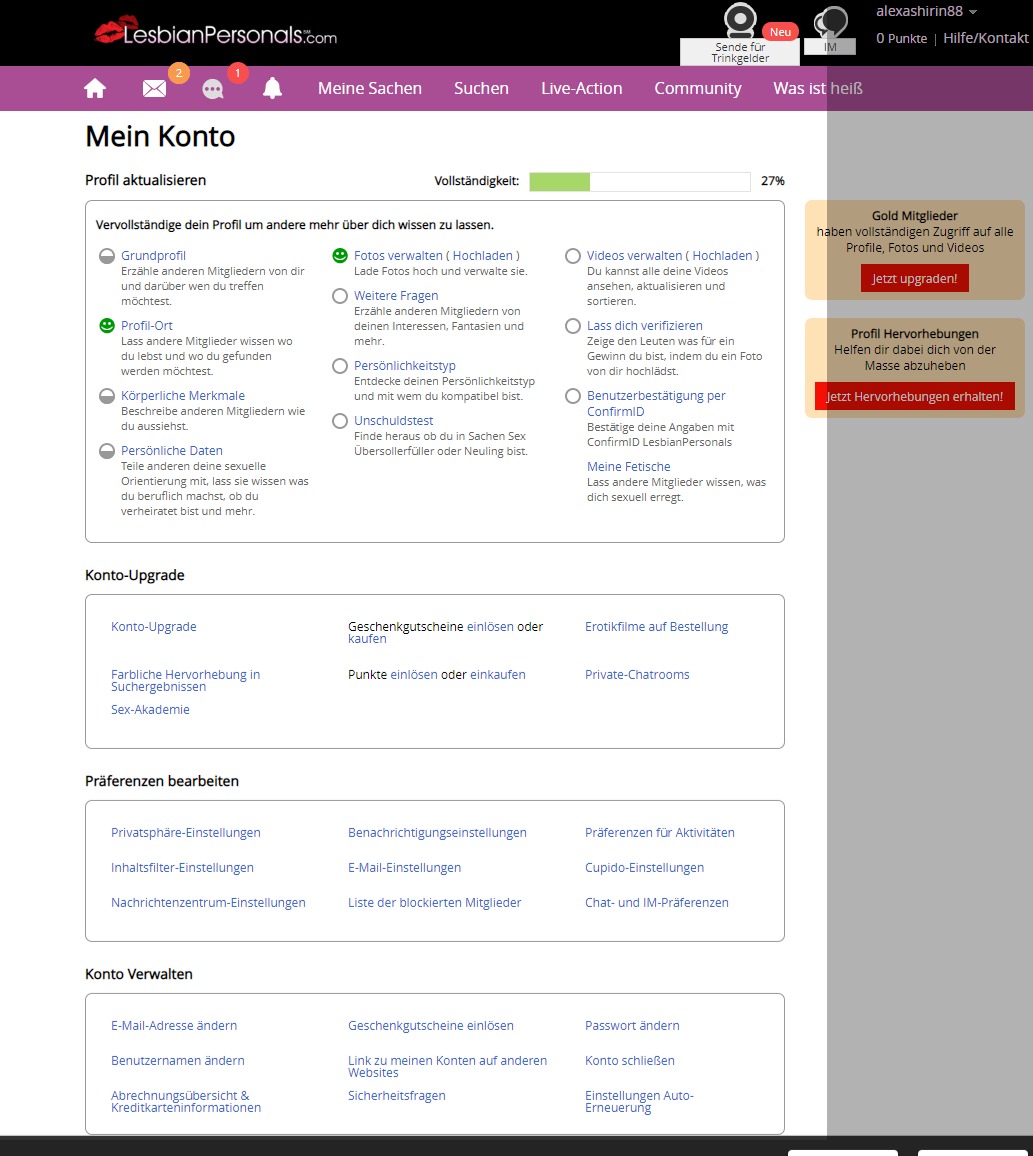This screenshot has width=1033, height=1156.
Task: Open the Profil-Ort link
Action: 147,325
